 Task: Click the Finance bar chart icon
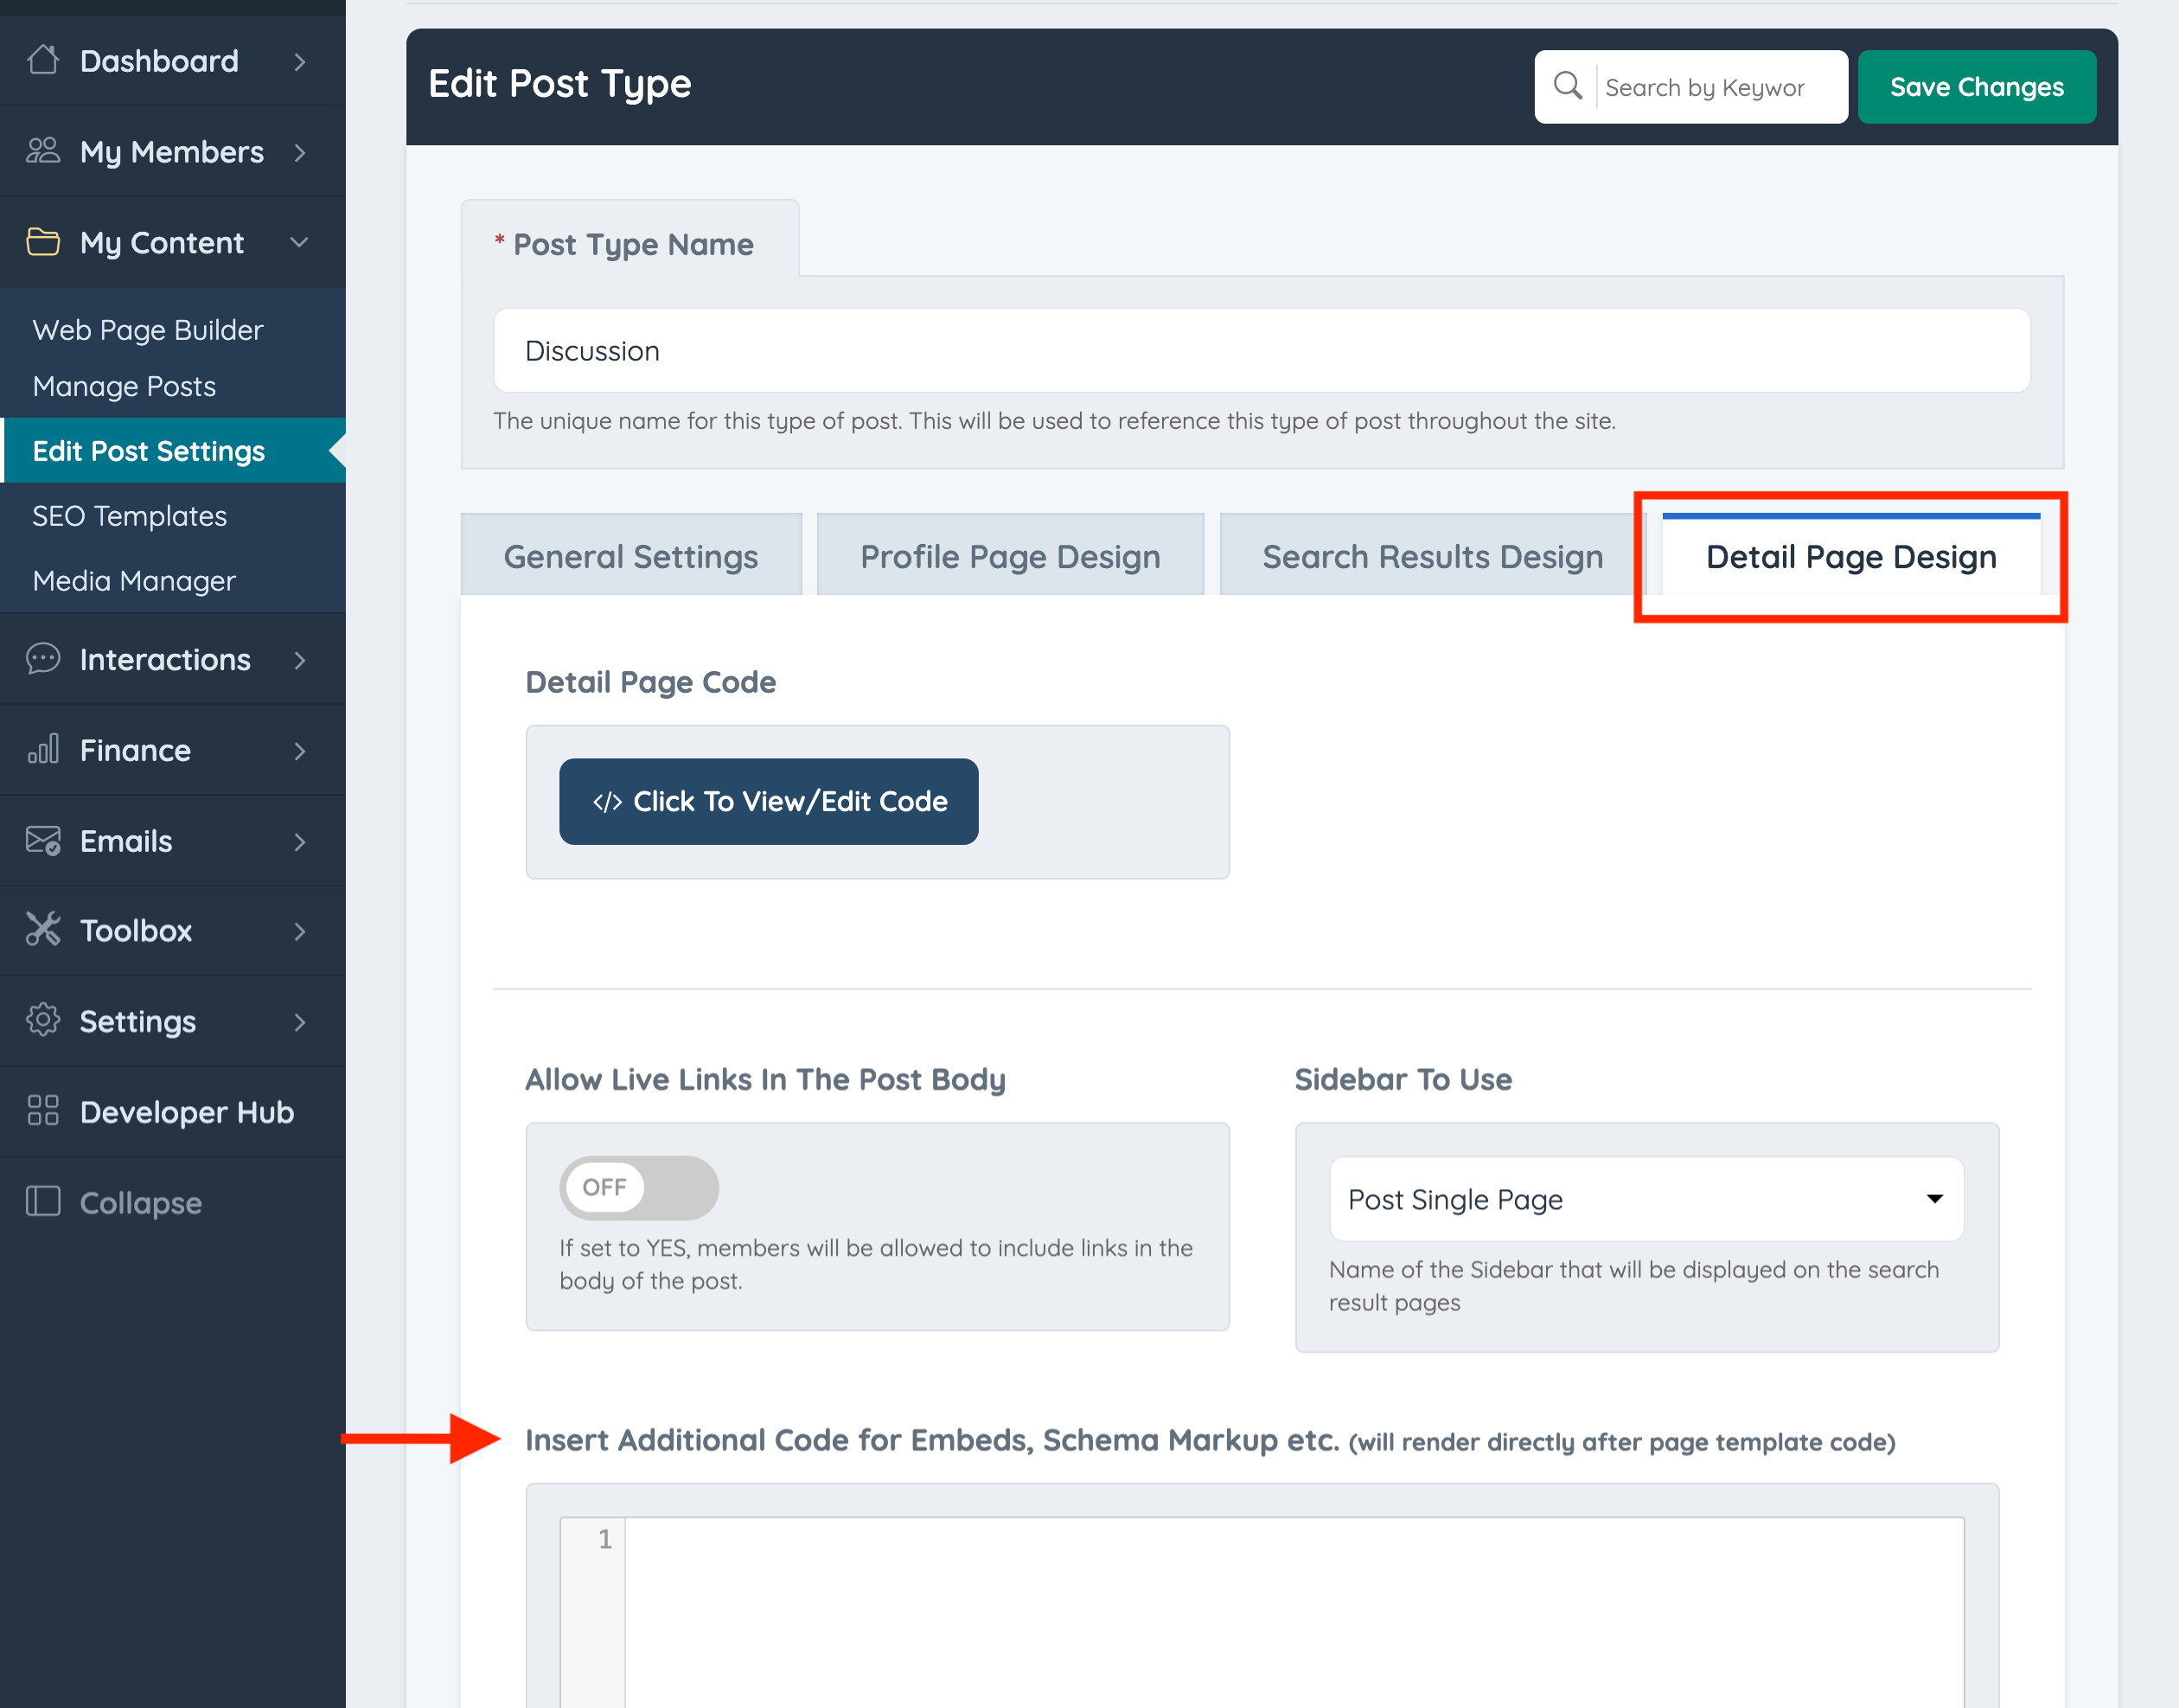[43, 750]
